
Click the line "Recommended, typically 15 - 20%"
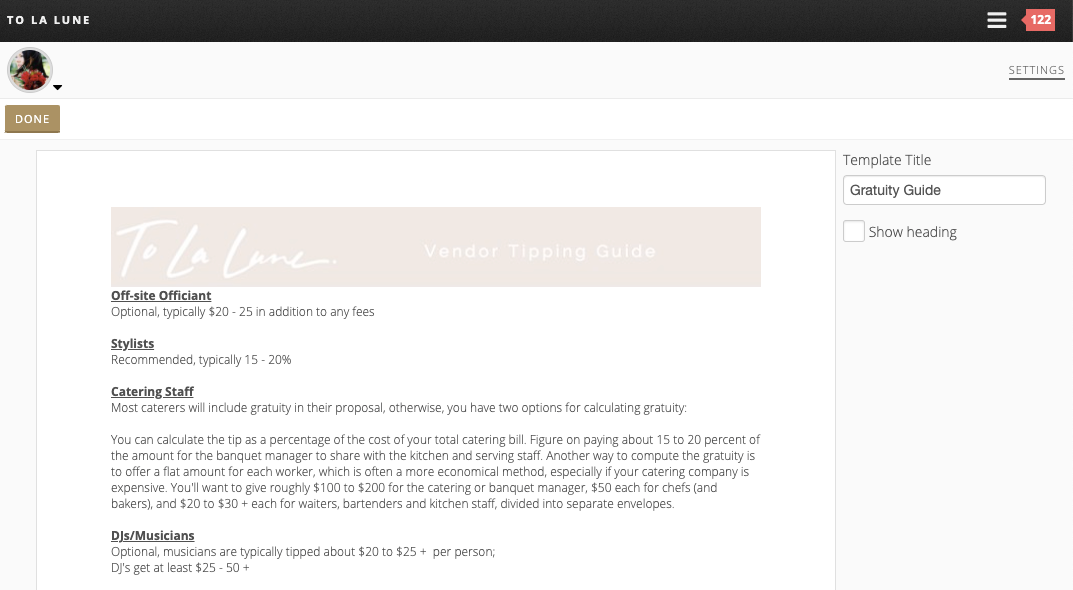201,360
